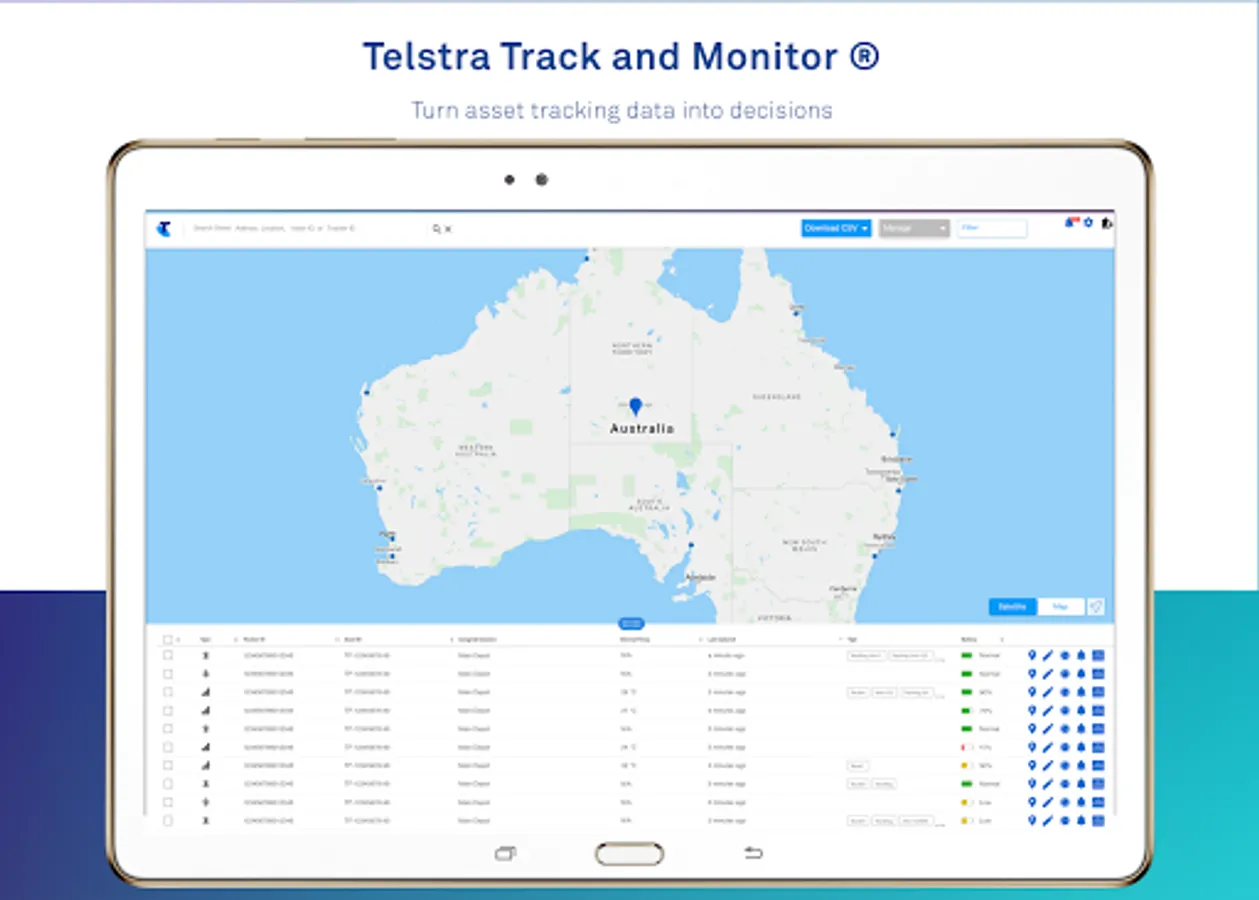This screenshot has width=1259, height=900.
Task: Open the history calendar icon in the 10% battery row
Action: [1098, 747]
